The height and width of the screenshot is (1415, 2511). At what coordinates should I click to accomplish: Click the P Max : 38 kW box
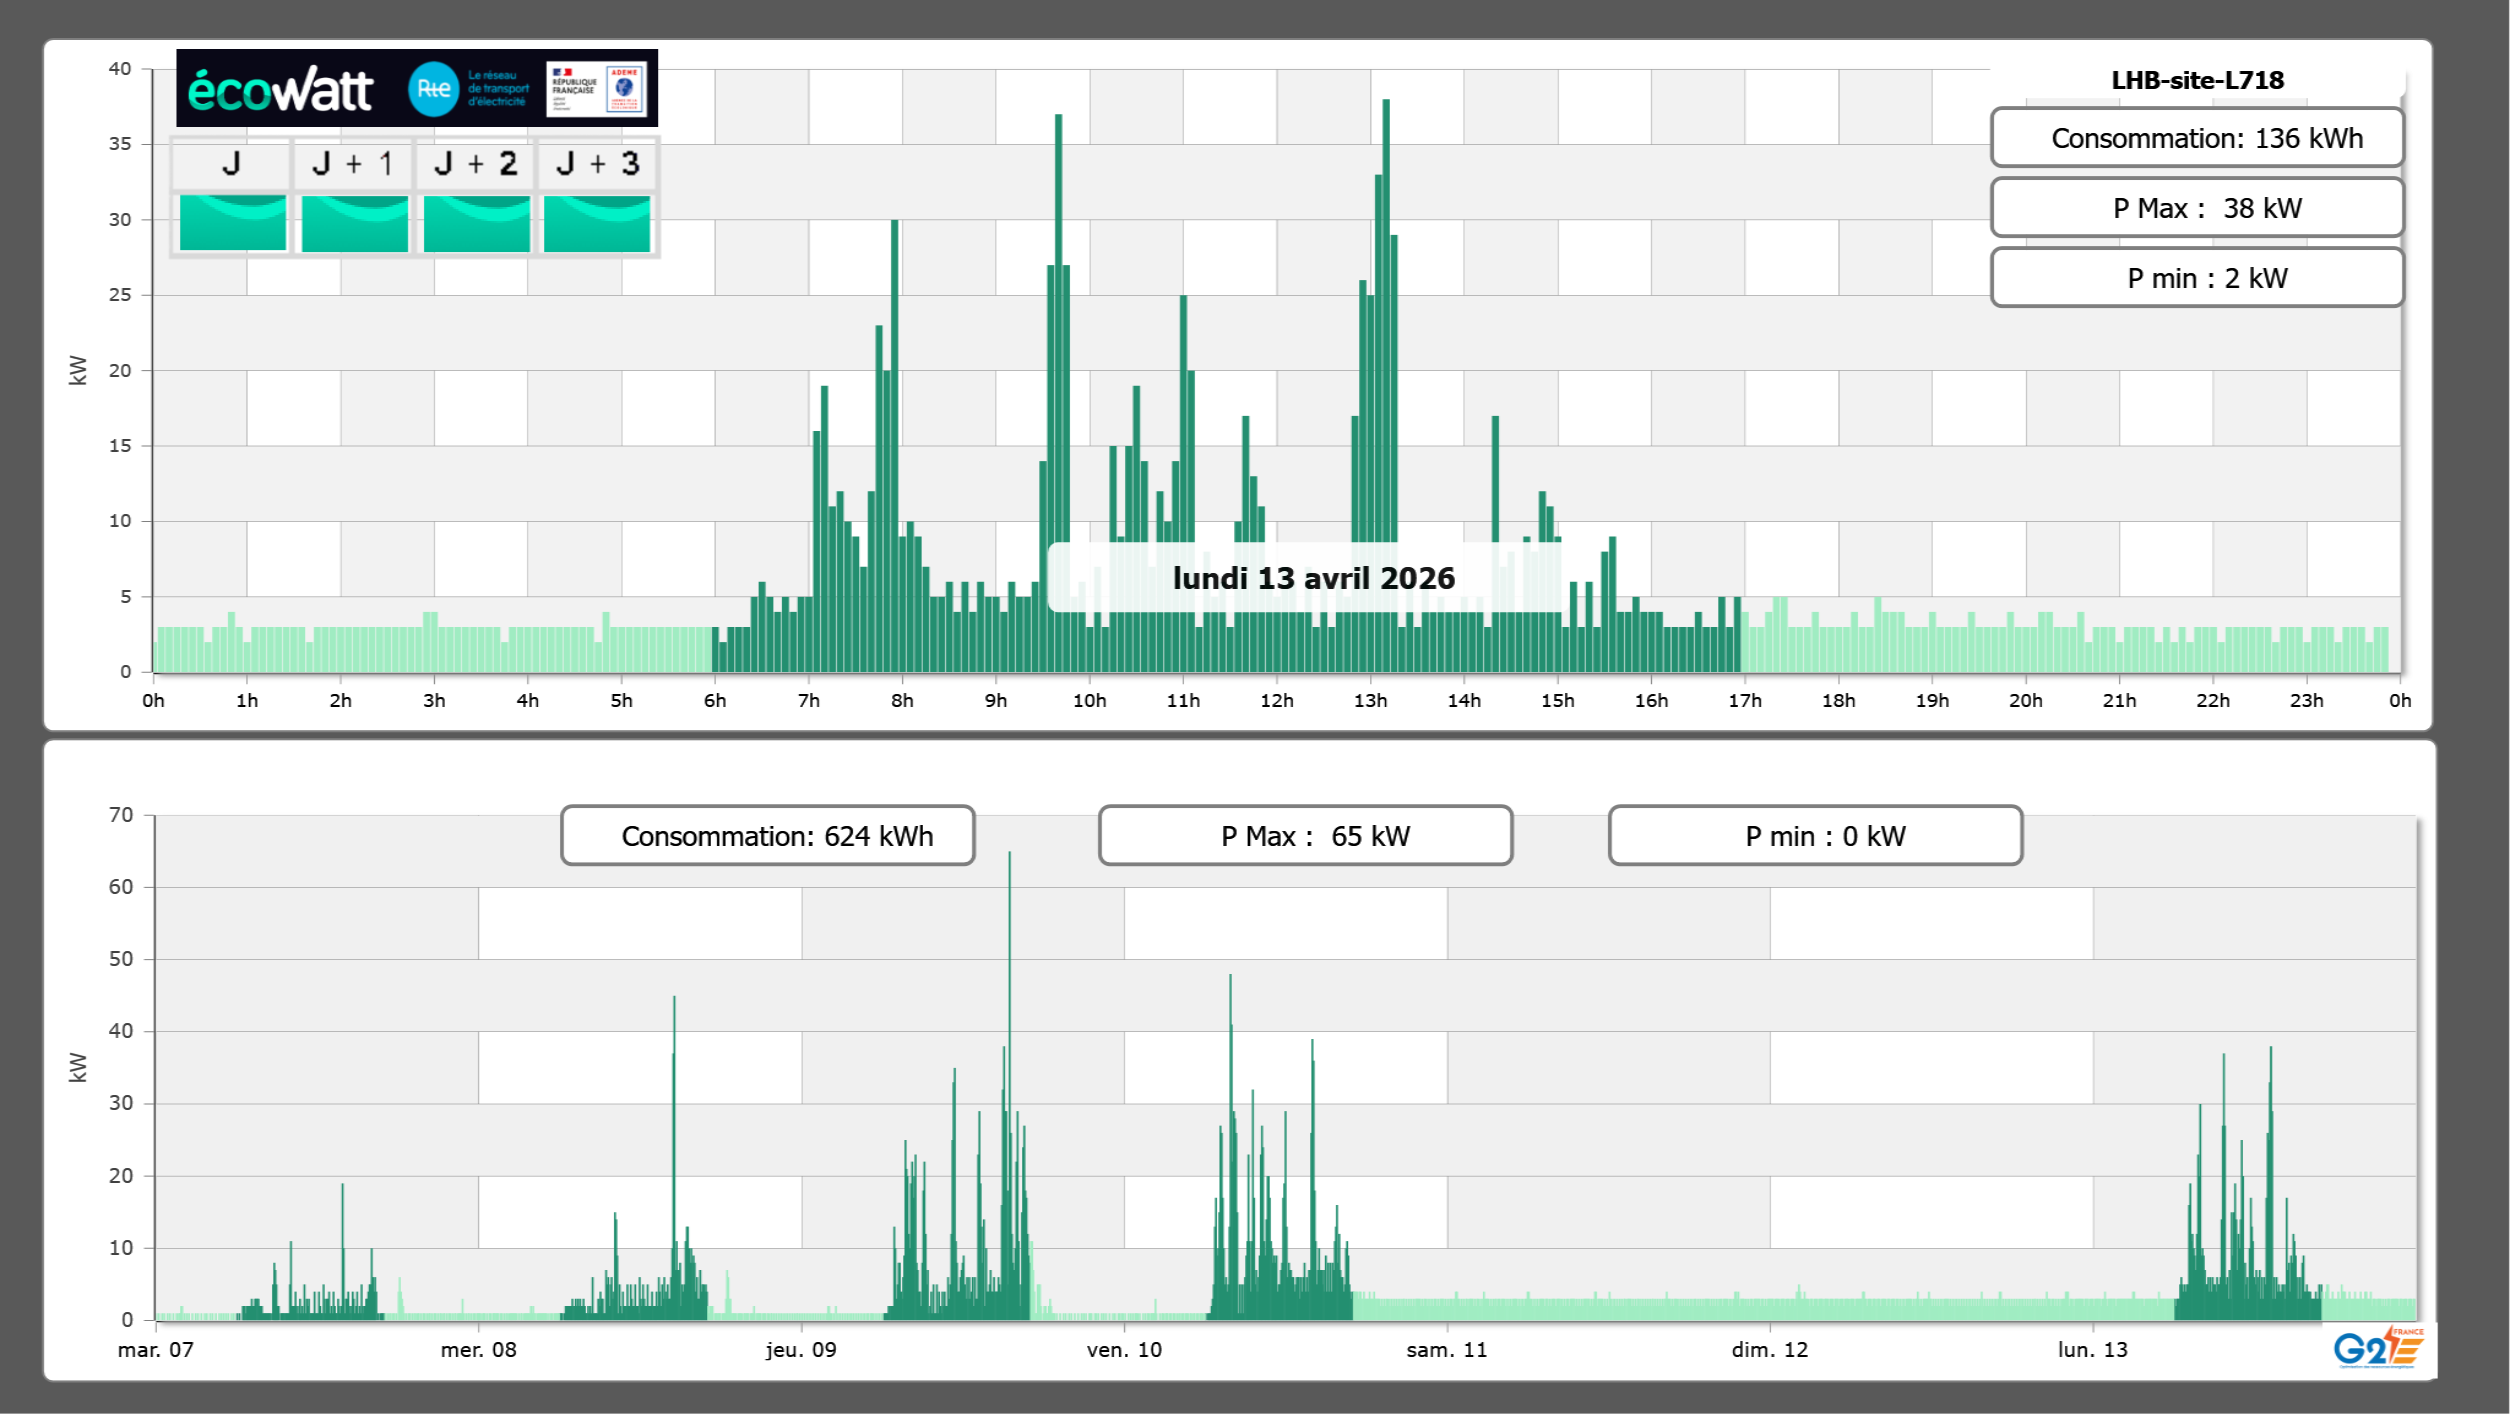click(2196, 208)
